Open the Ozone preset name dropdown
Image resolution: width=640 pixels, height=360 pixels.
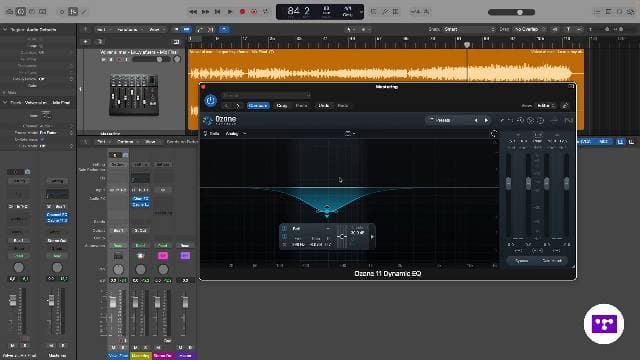click(x=449, y=120)
